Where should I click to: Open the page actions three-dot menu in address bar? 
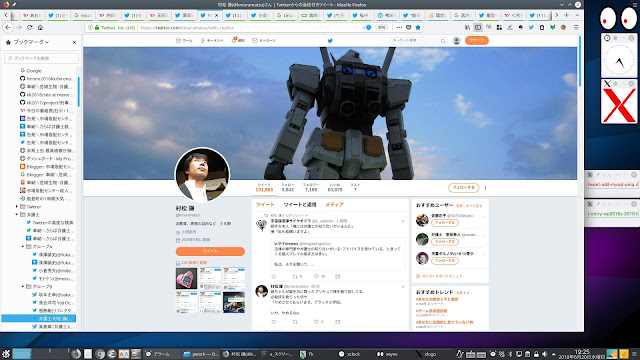coord(399,27)
